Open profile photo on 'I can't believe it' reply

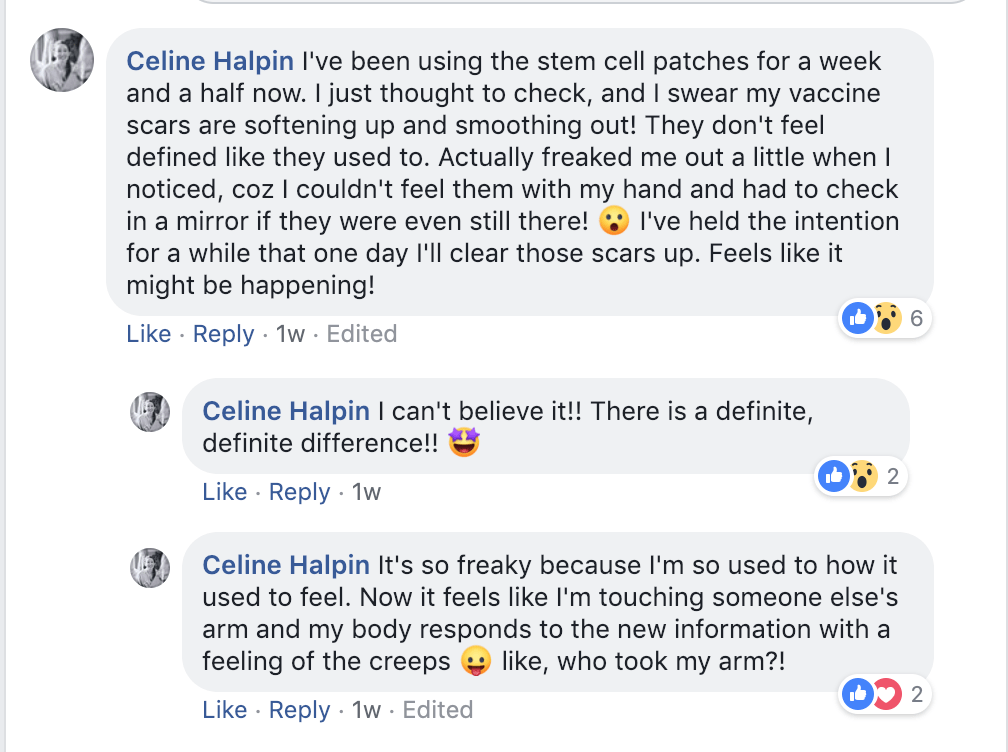[150, 412]
